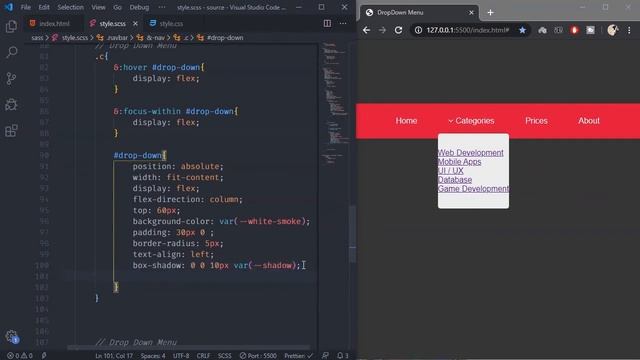Click About in the red navbar

[x=589, y=121]
